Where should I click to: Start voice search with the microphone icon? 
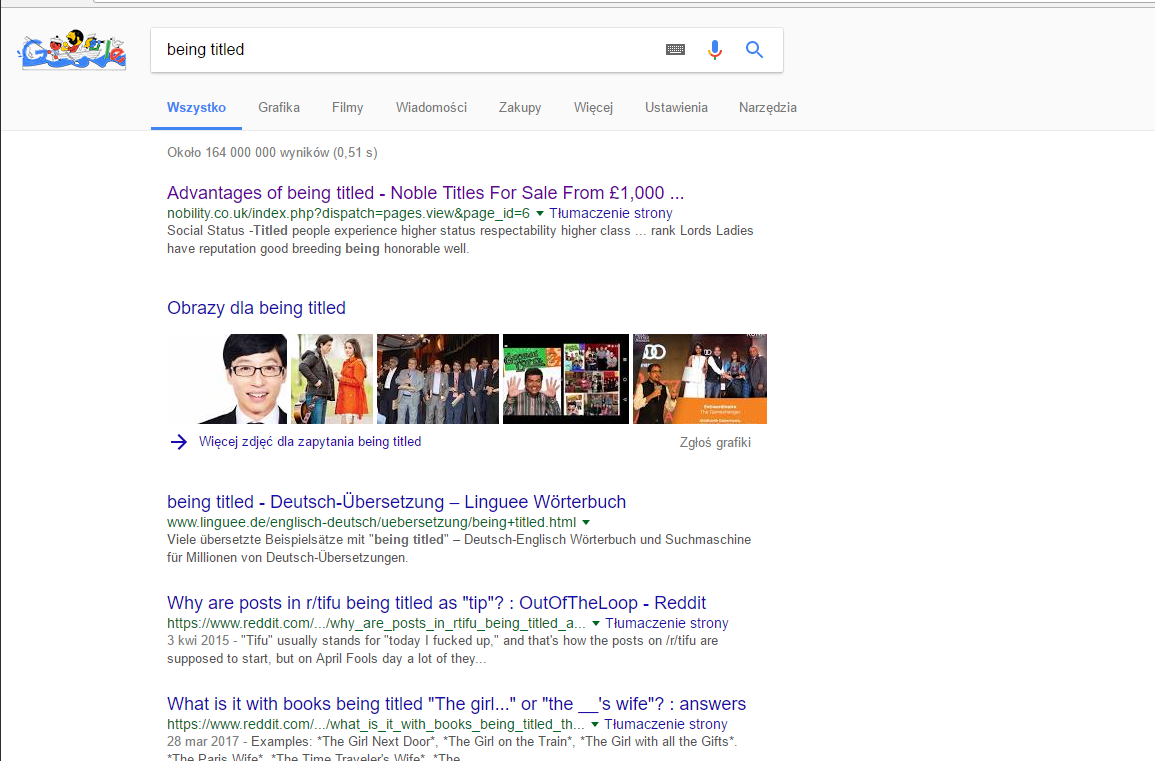[x=715, y=49]
